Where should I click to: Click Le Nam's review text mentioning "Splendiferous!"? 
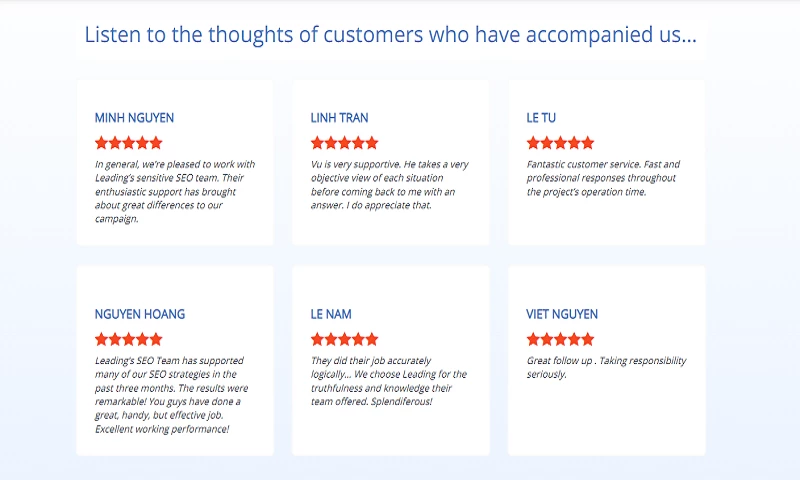pos(388,381)
